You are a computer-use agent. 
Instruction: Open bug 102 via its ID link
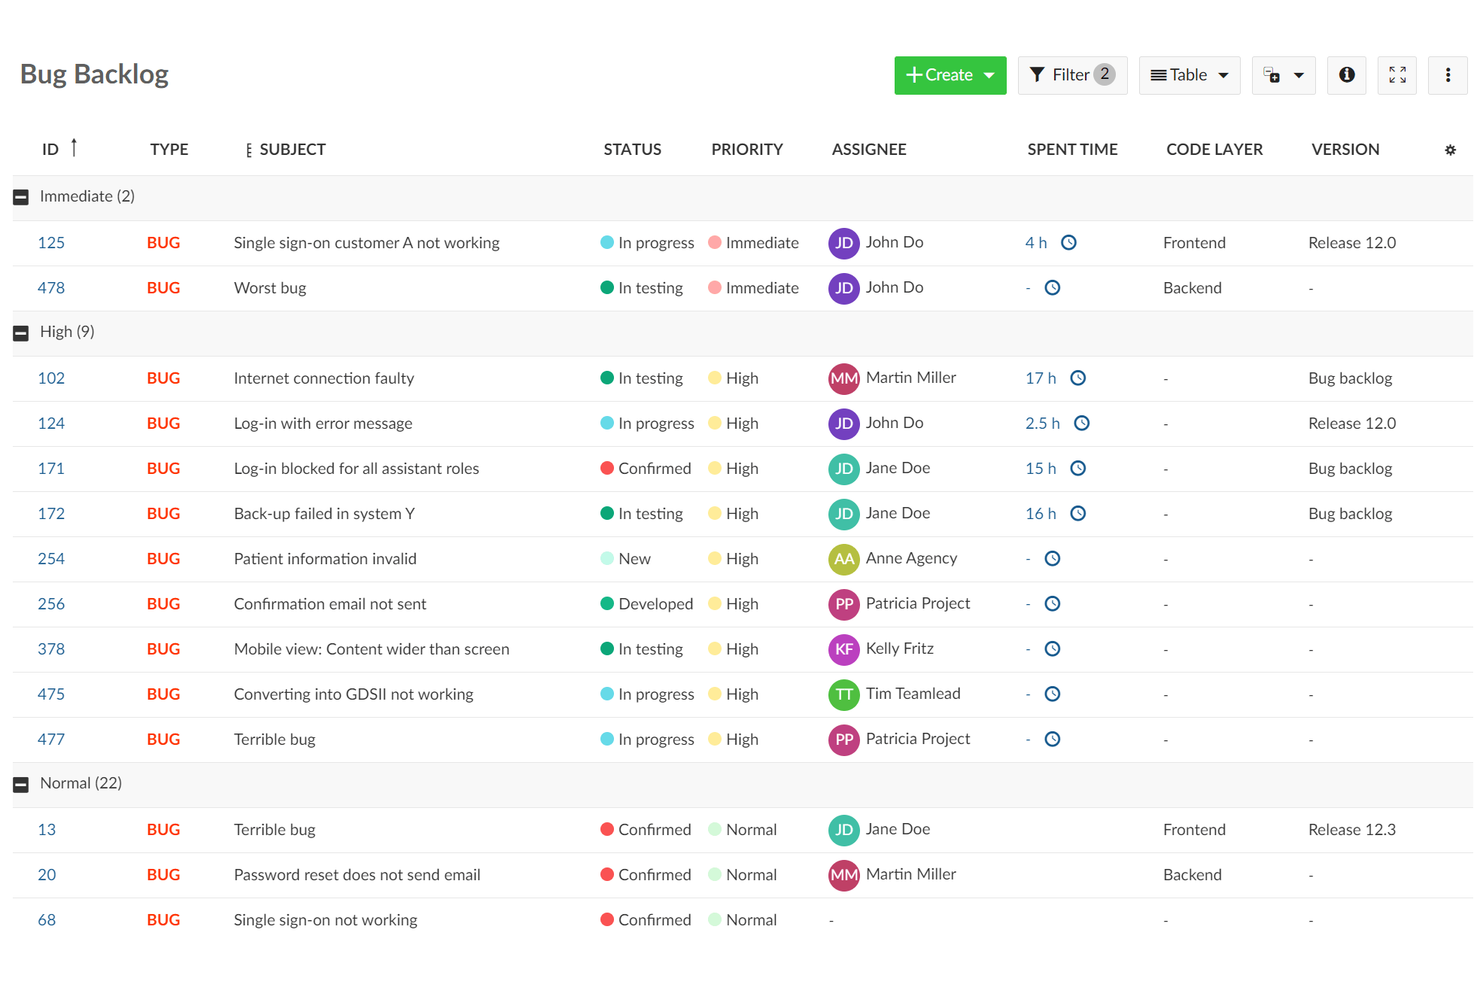(x=51, y=378)
